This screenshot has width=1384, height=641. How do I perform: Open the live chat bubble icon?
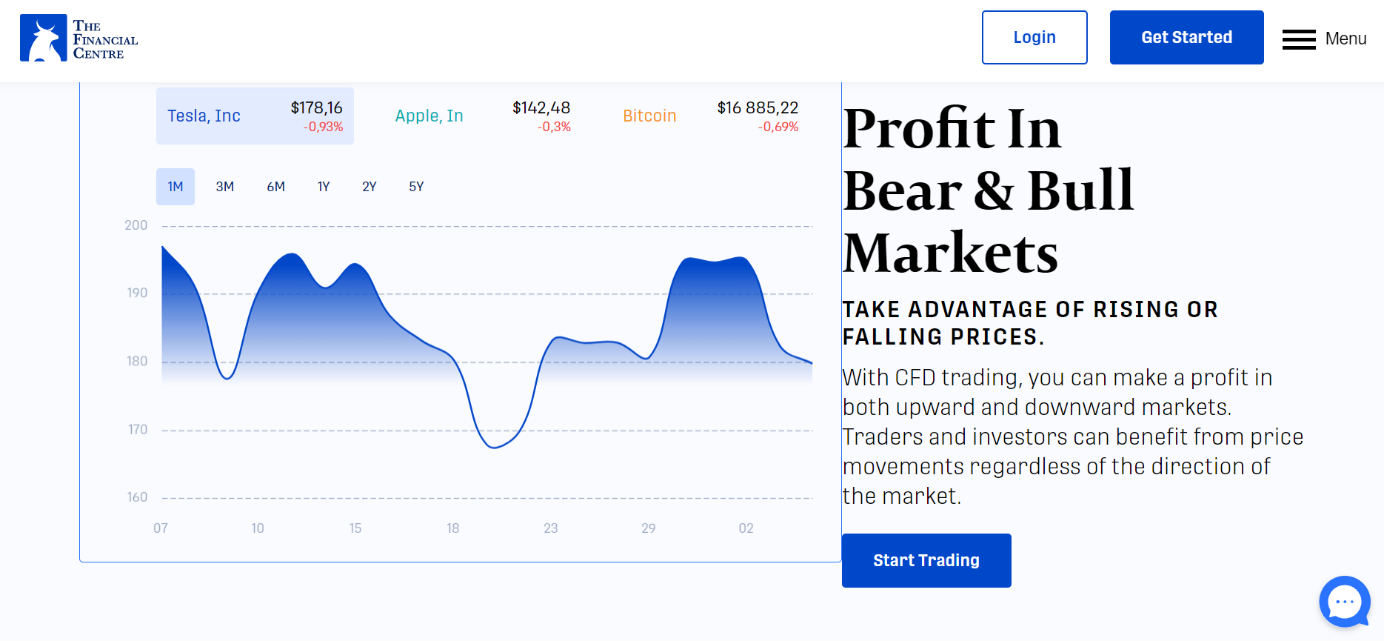tap(1344, 602)
